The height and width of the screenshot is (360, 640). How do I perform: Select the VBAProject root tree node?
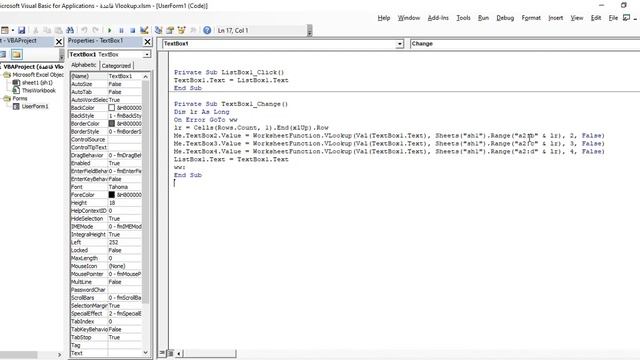point(33,67)
